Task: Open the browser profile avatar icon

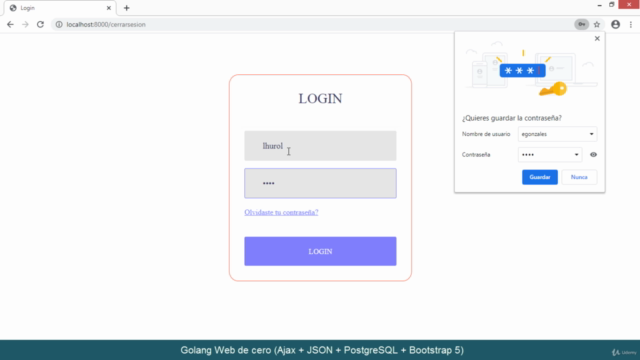Action: tap(616, 24)
